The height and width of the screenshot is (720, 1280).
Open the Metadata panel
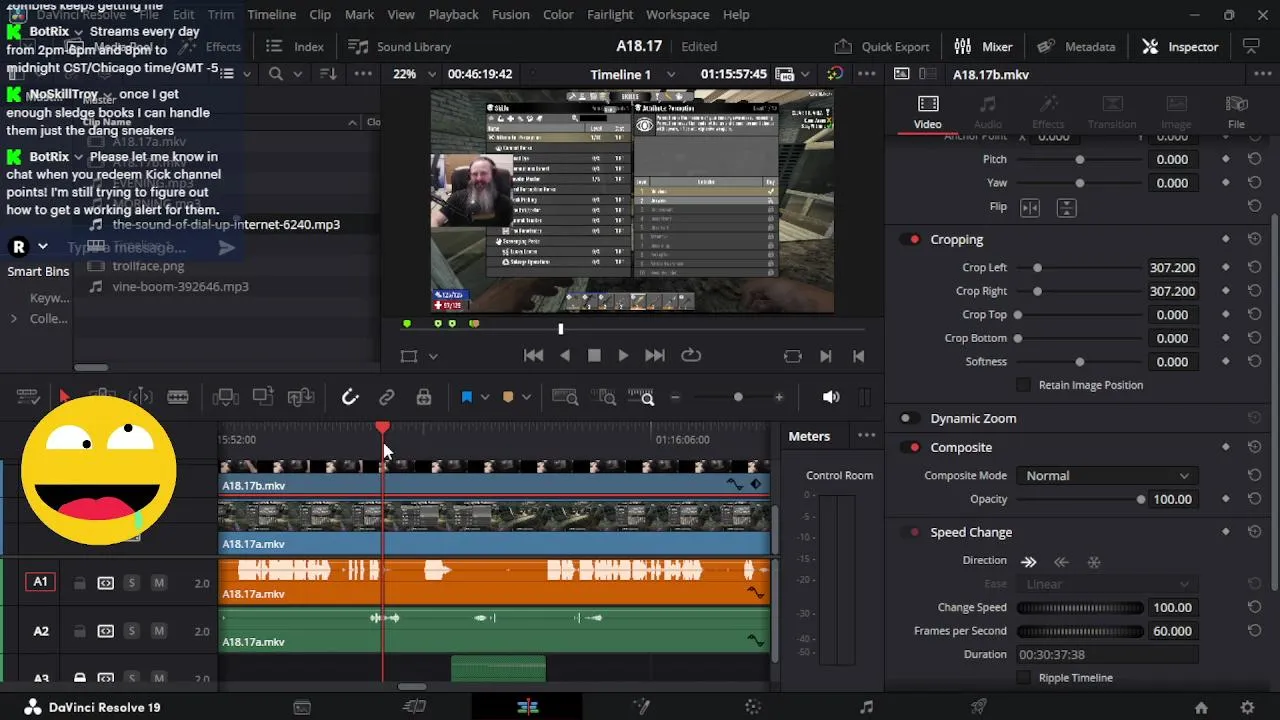pyautogui.click(x=1076, y=47)
